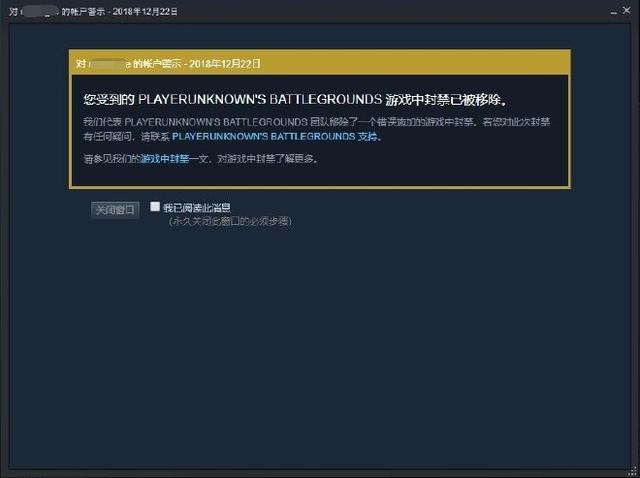Click the 游戏中封禁已被移除 headline text

click(446, 100)
